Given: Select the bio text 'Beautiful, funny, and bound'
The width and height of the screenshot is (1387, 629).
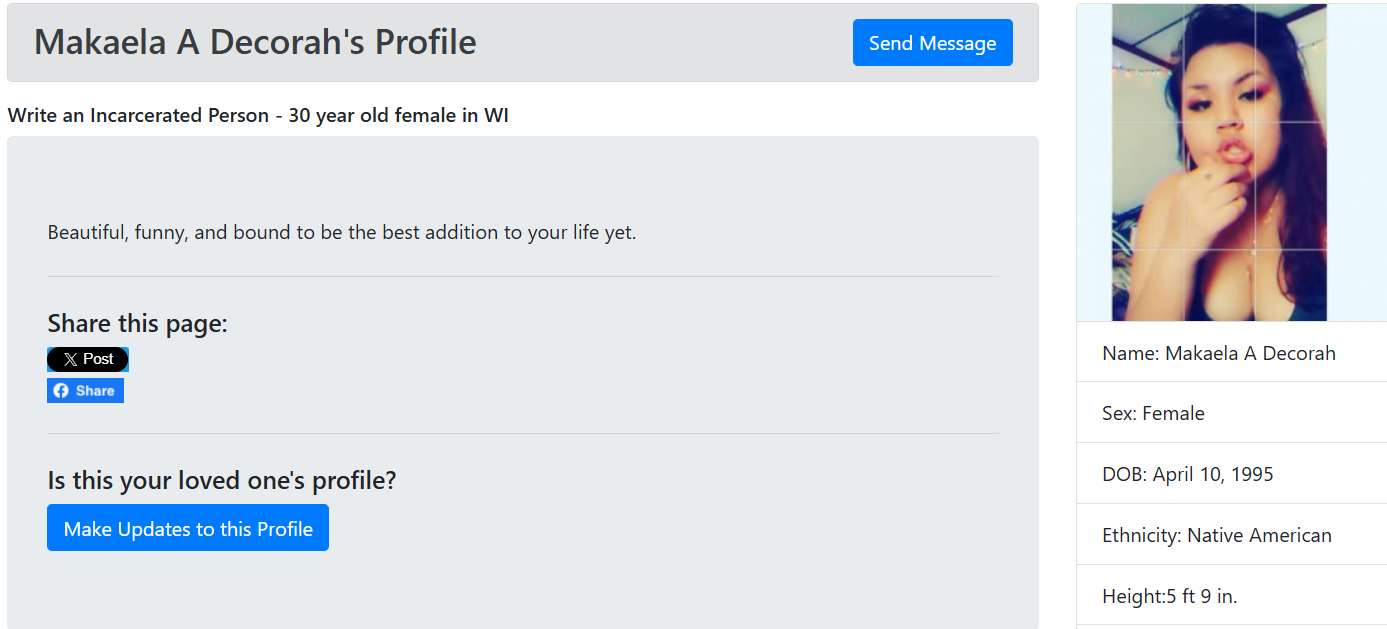Looking at the screenshot, I should pos(342,233).
